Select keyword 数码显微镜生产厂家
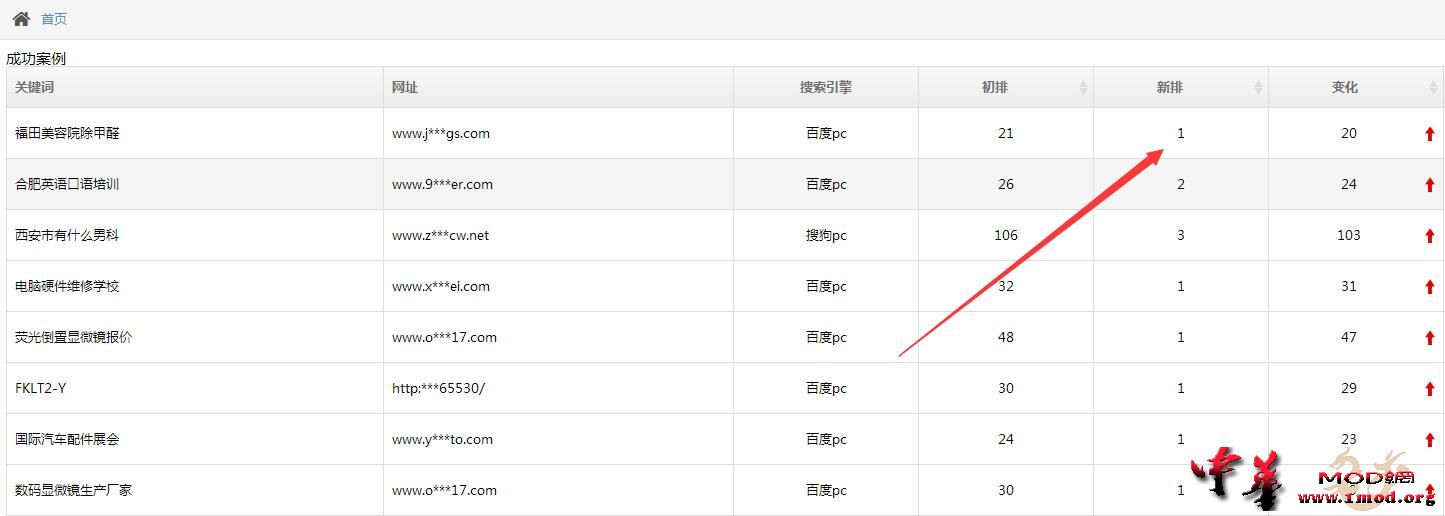This screenshot has width=1445, height=516. 74,490
